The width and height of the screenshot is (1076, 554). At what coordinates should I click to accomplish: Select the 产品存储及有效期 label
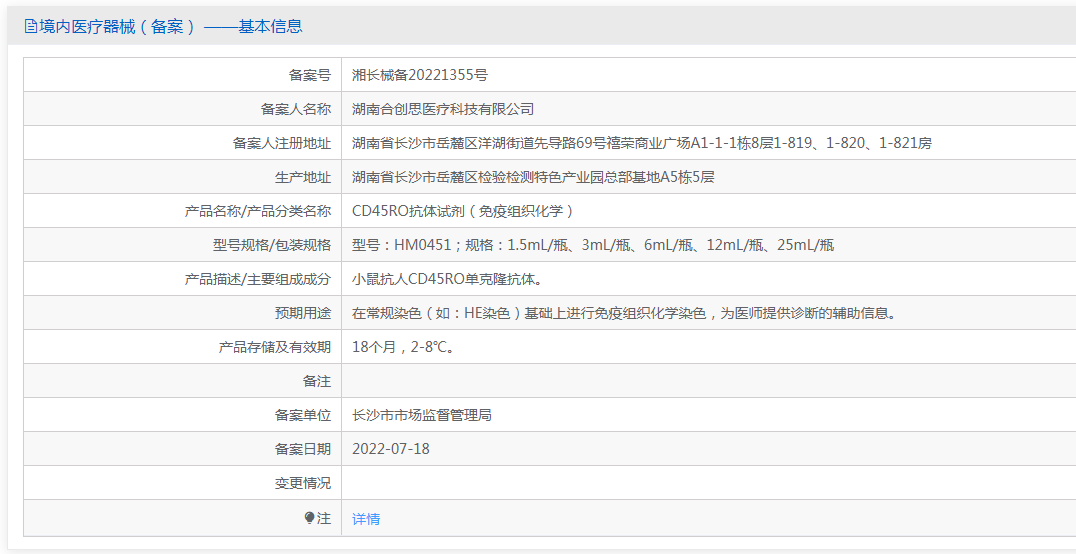[274, 347]
